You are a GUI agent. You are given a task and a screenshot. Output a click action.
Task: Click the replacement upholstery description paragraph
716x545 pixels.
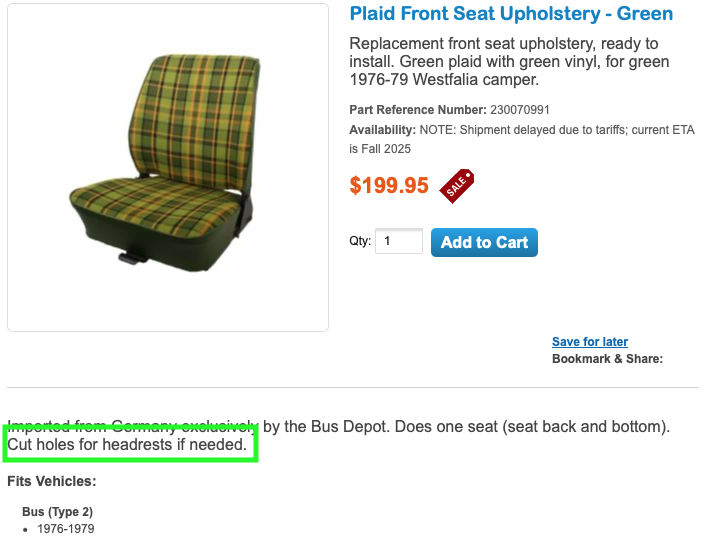509,62
